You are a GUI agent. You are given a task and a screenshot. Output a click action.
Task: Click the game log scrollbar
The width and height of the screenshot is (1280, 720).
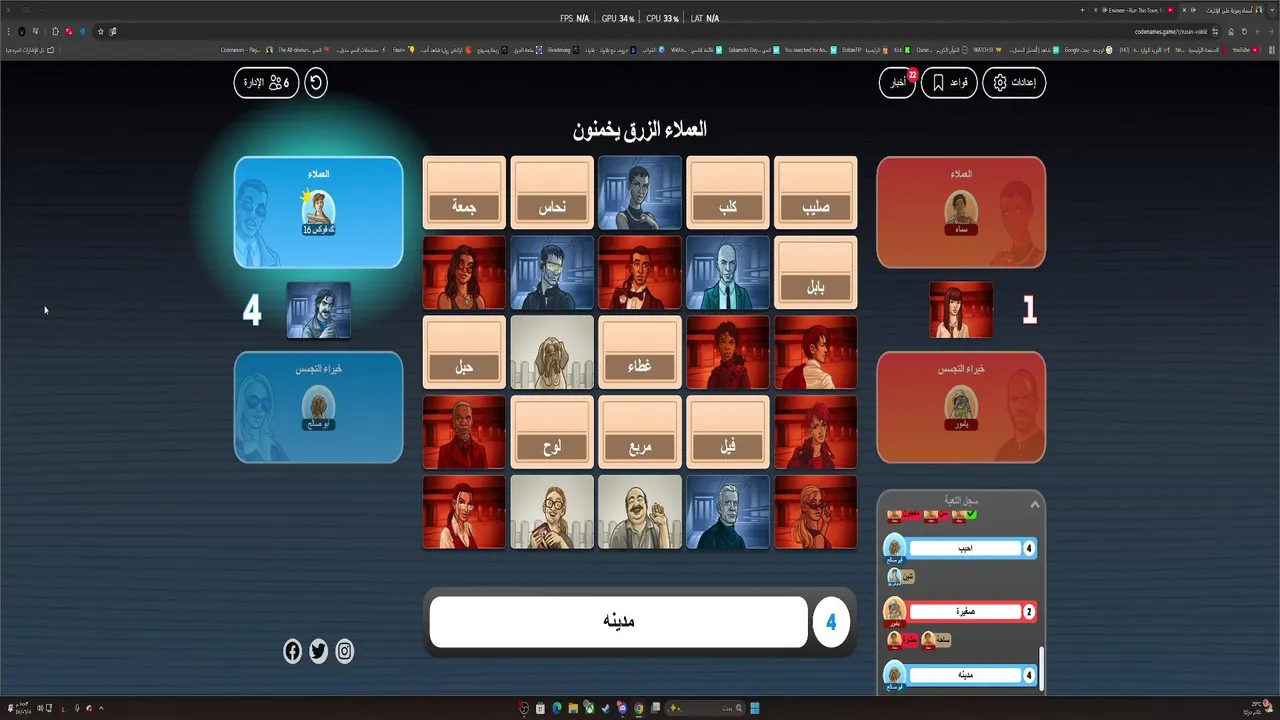1041,668
